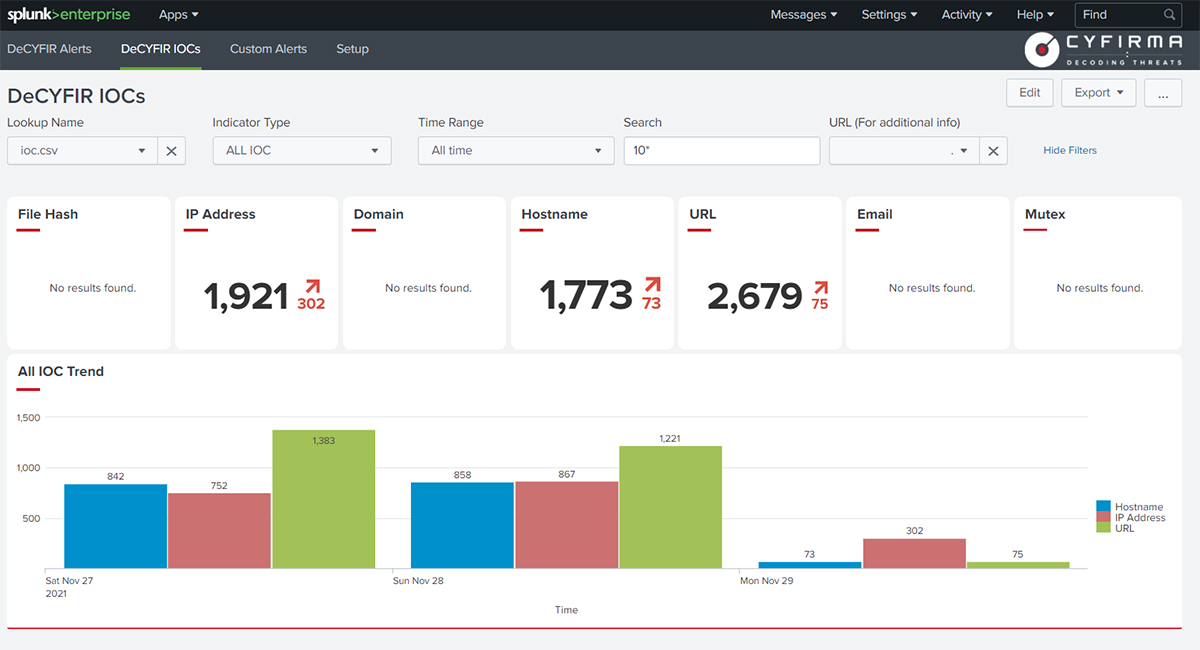
Task: Click the Mutex panel title
Action: click(x=1045, y=214)
